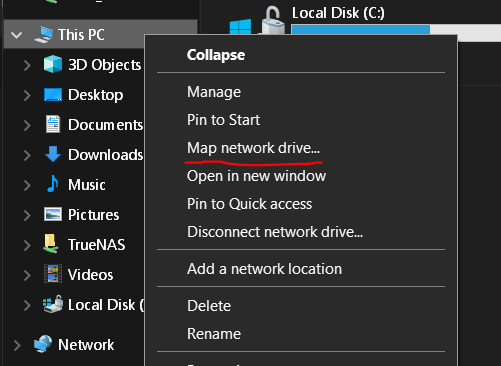The image size is (501, 366).
Task: Click the Music note icon
Action: pyautogui.click(x=53, y=184)
